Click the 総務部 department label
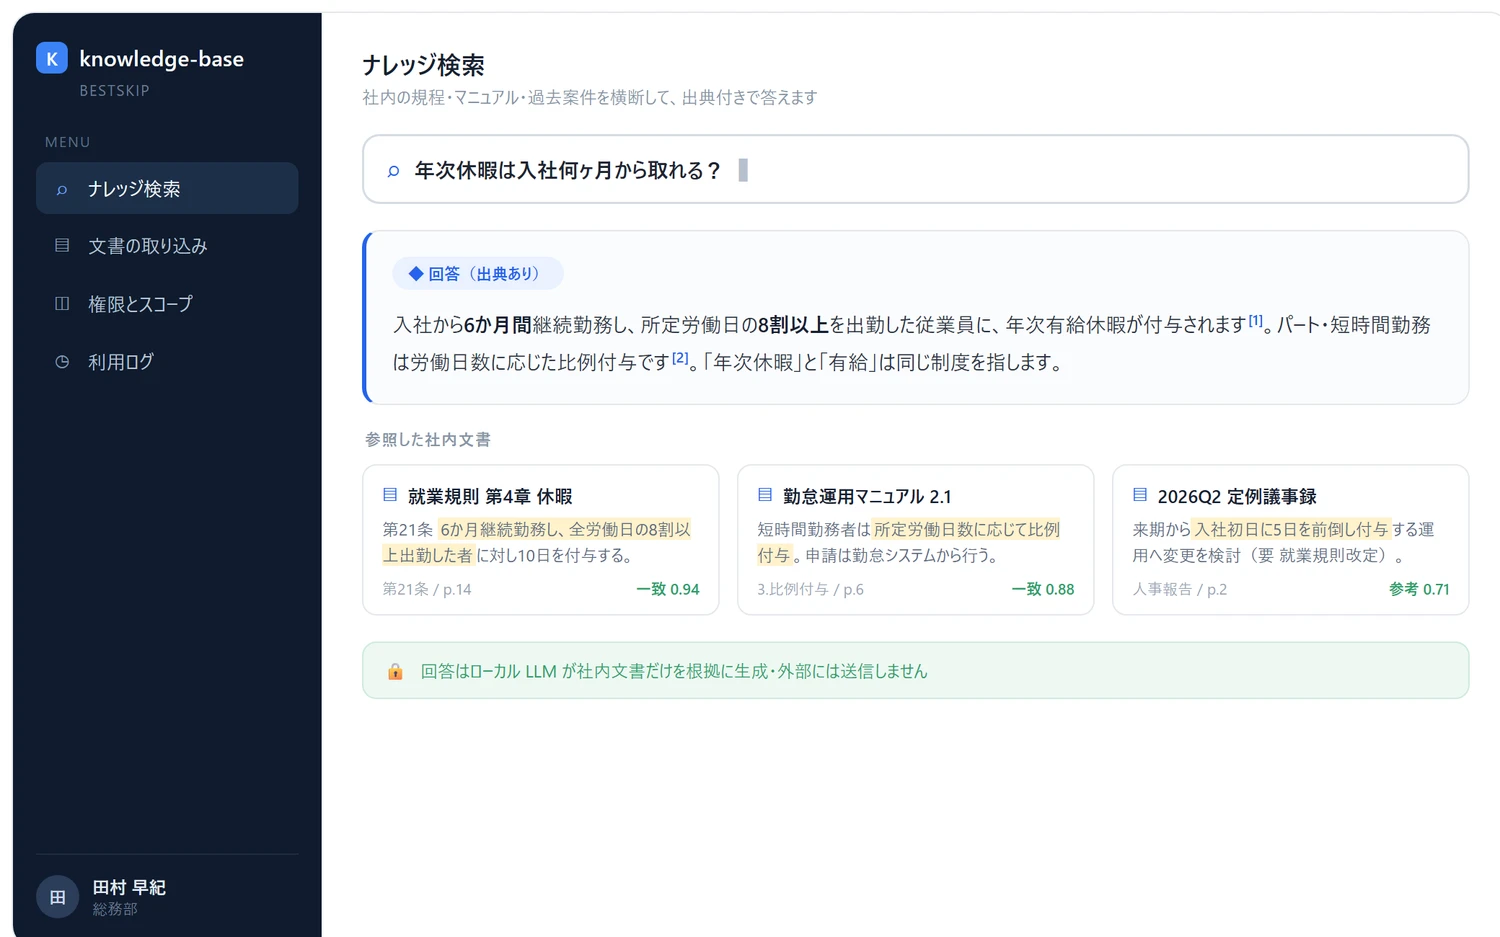 pyautogui.click(x=115, y=909)
